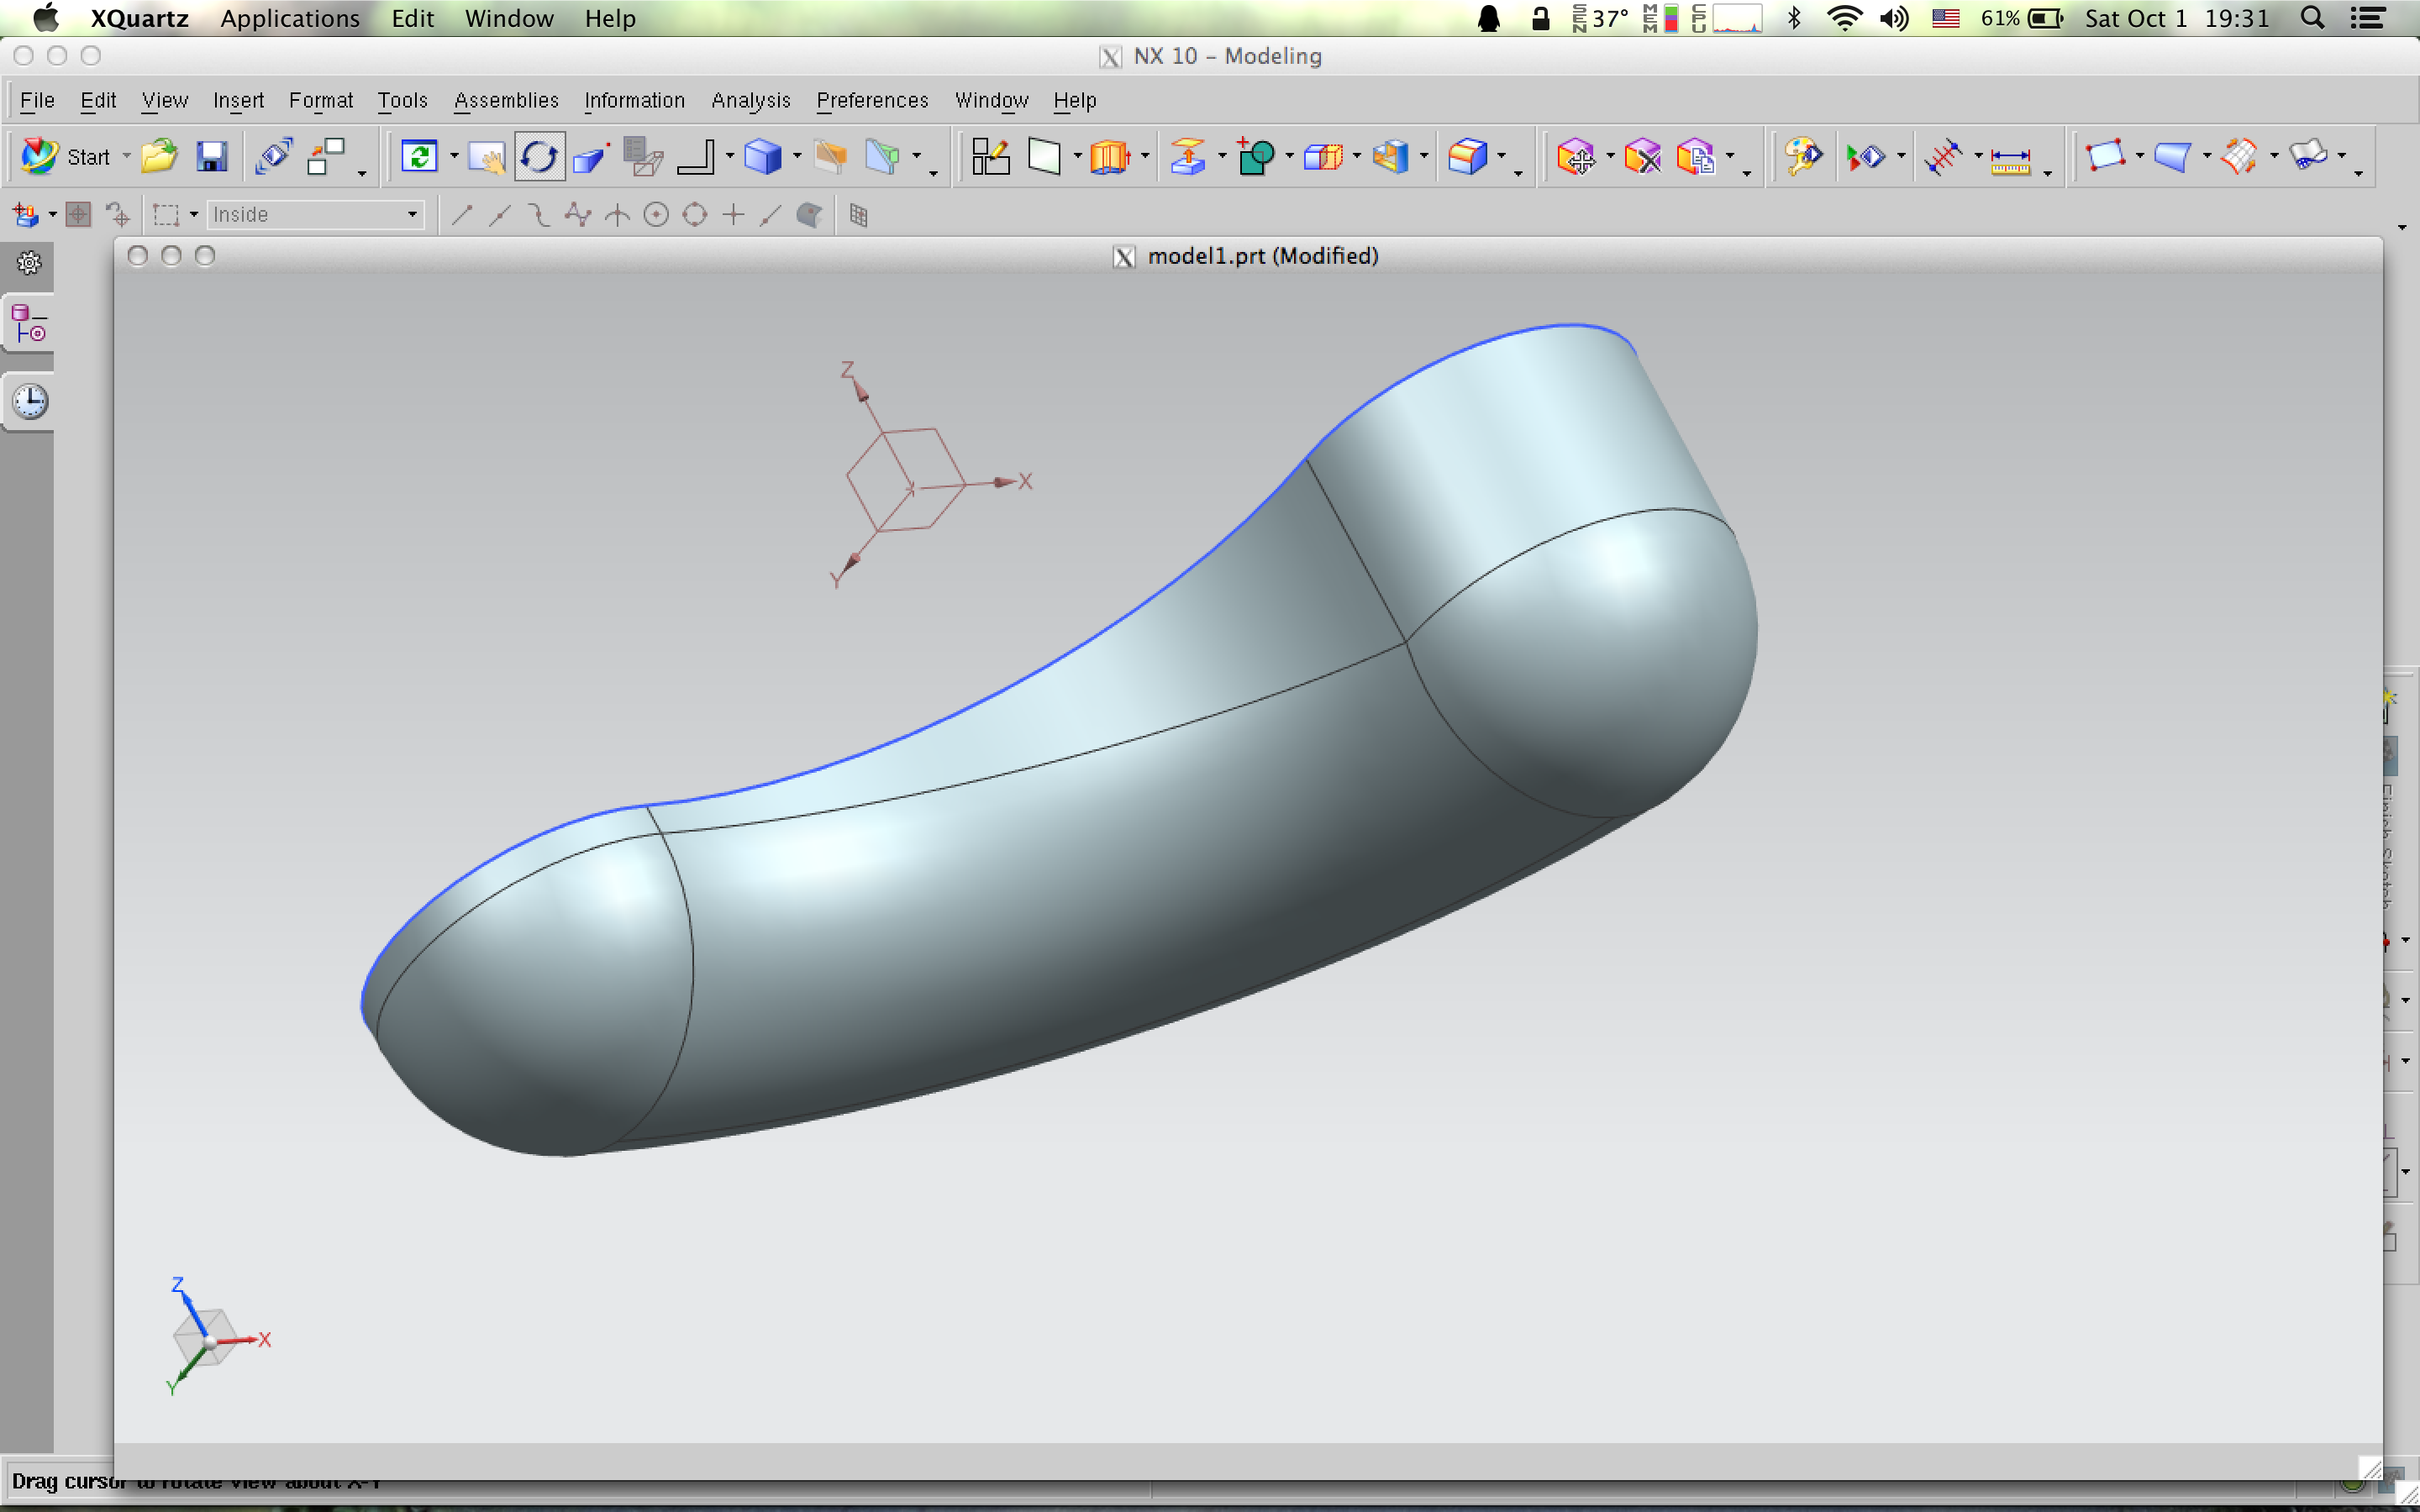Select the orange Extrude tool

(1110, 157)
